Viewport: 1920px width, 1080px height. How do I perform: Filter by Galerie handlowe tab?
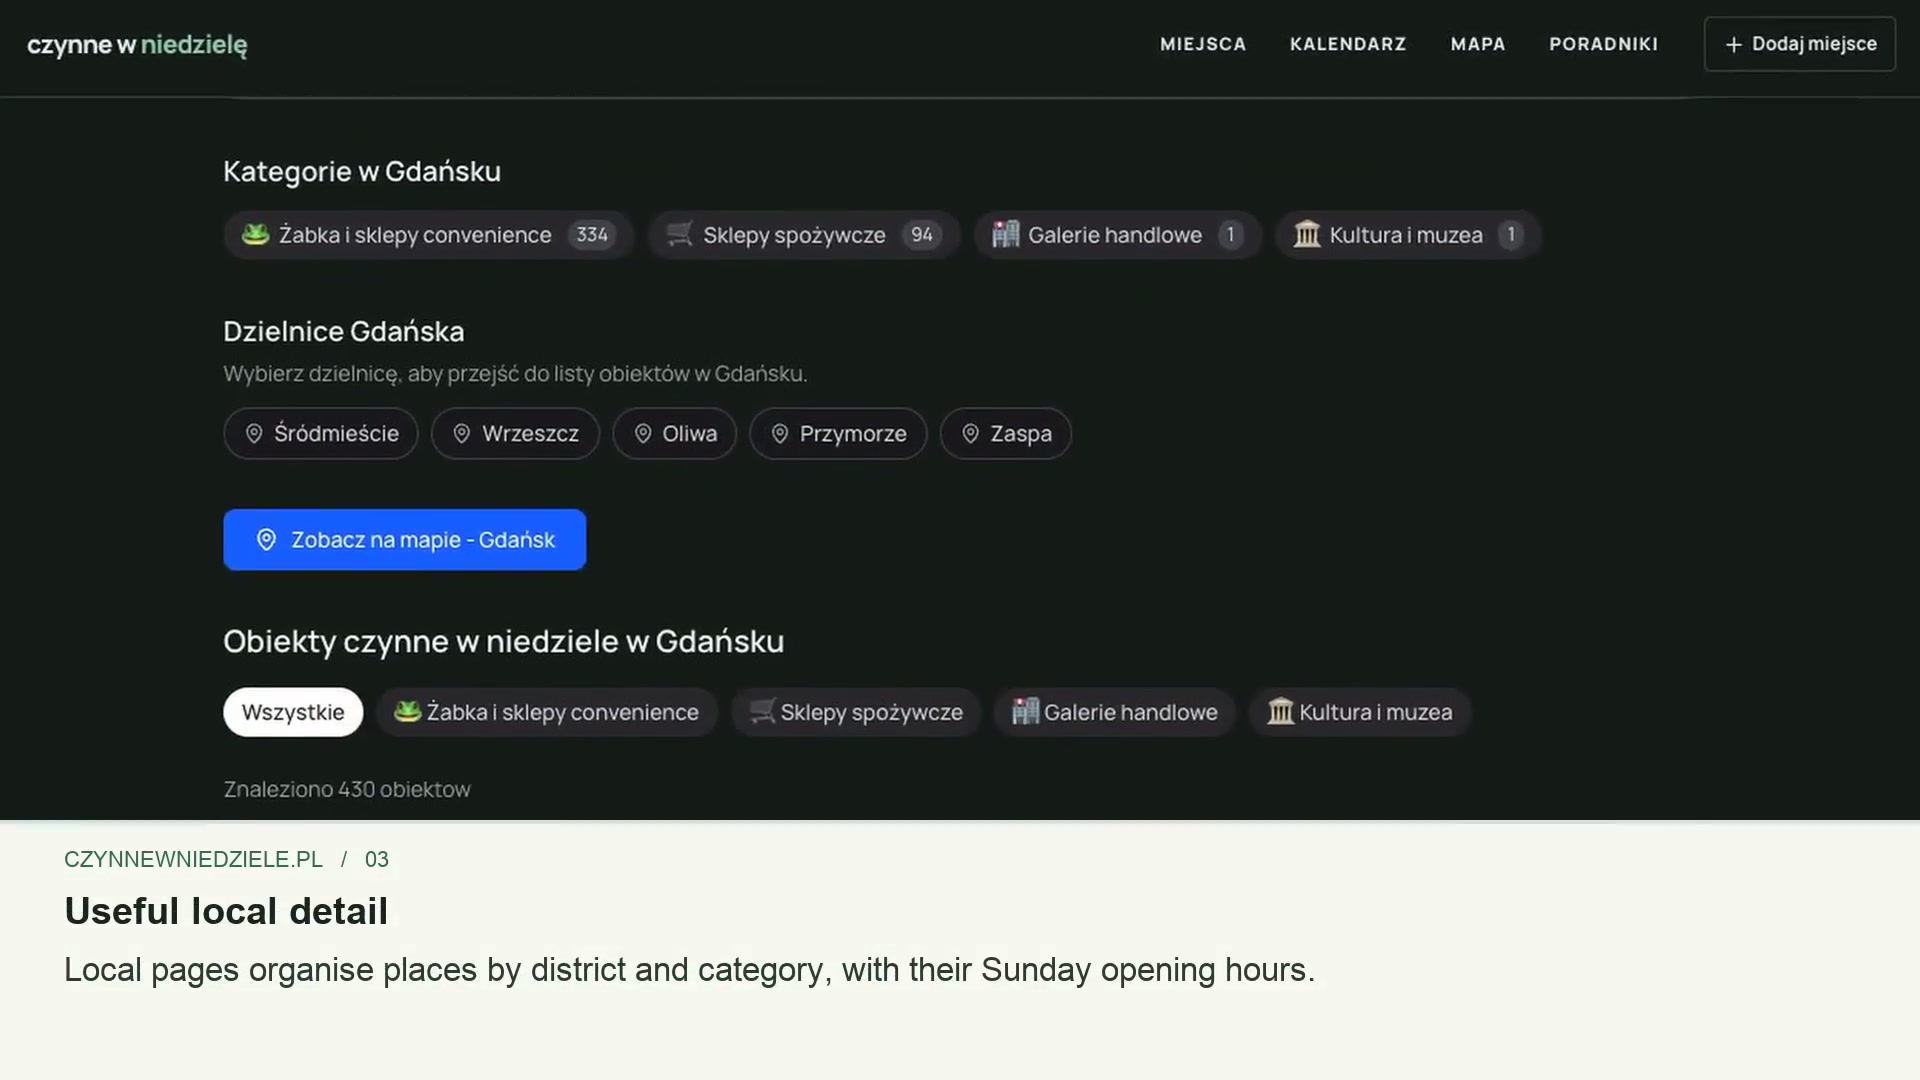[1115, 712]
